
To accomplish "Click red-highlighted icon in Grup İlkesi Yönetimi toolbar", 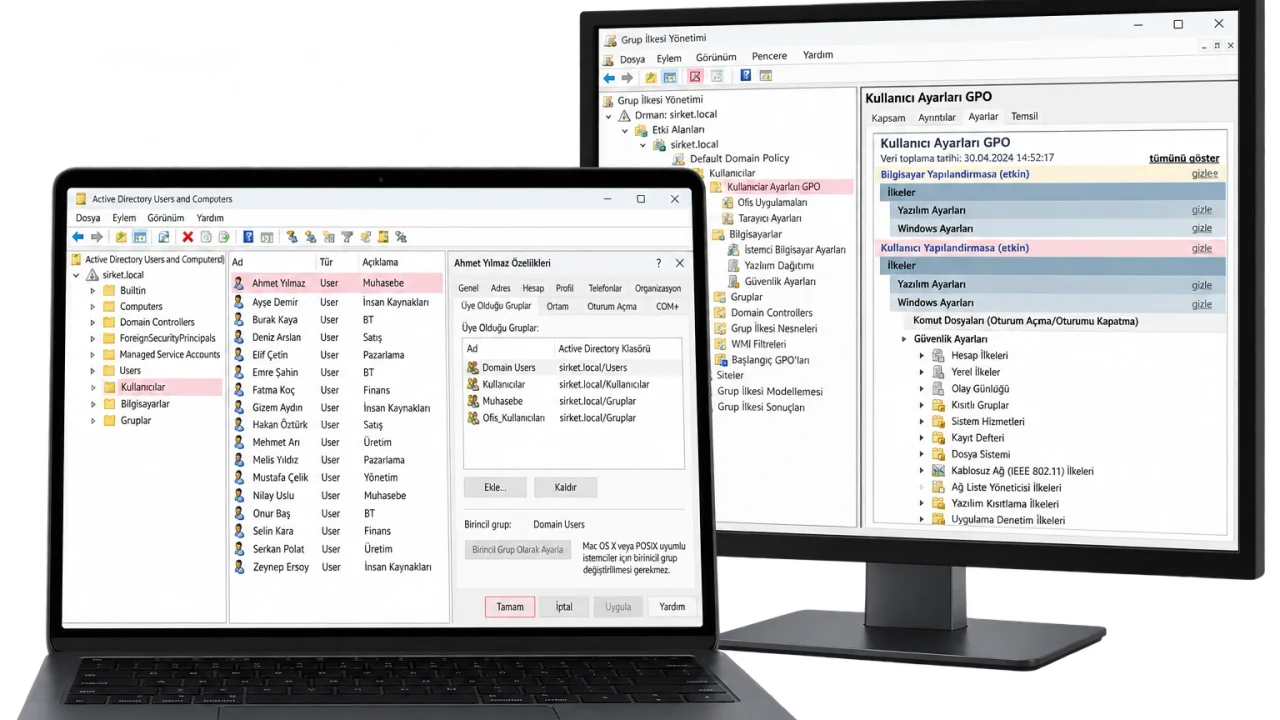I will click(x=696, y=76).
